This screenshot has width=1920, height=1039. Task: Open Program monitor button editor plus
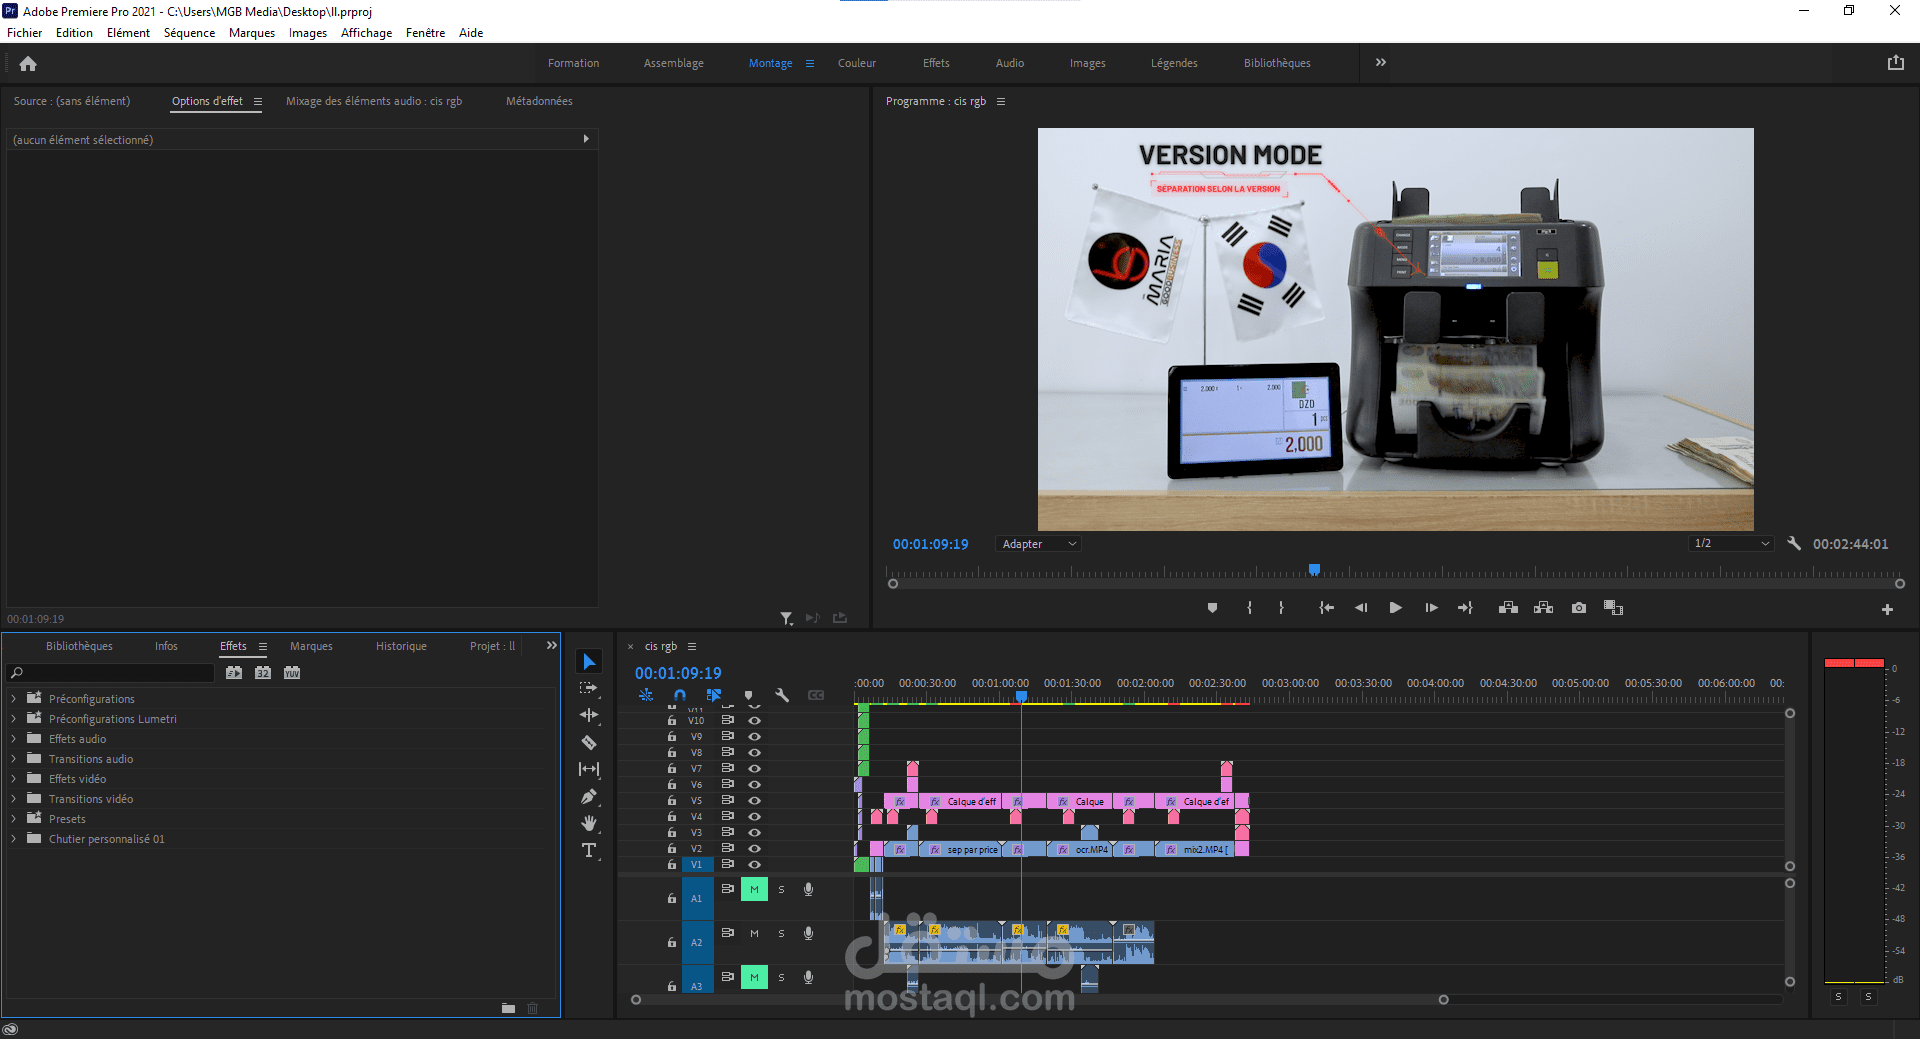[1887, 609]
